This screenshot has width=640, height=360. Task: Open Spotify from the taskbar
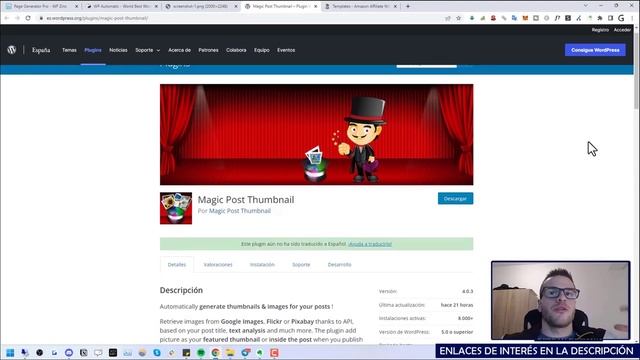click(201, 353)
